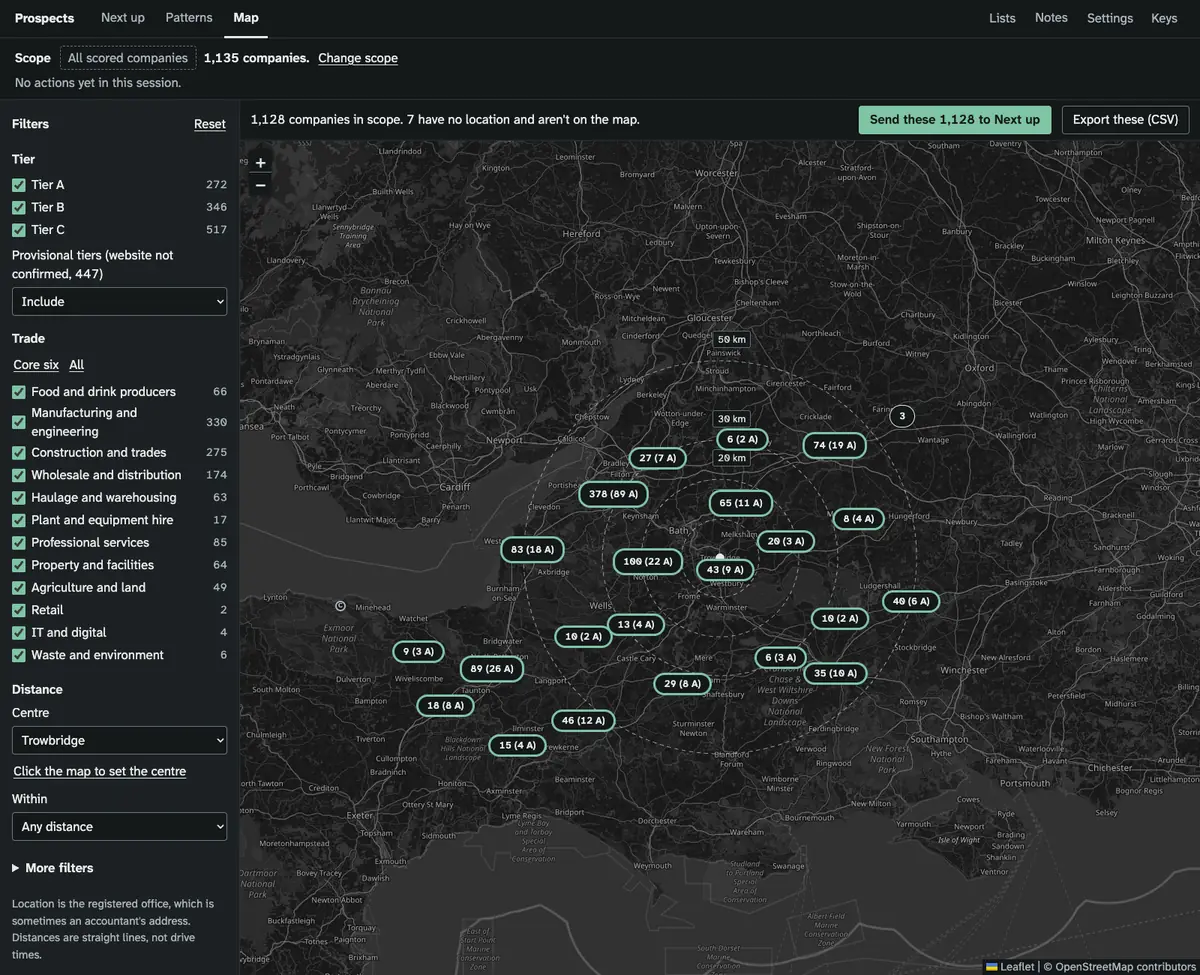Image resolution: width=1200 pixels, height=975 pixels.
Task: Click the All scored companies scope chip
Action: [x=128, y=58]
